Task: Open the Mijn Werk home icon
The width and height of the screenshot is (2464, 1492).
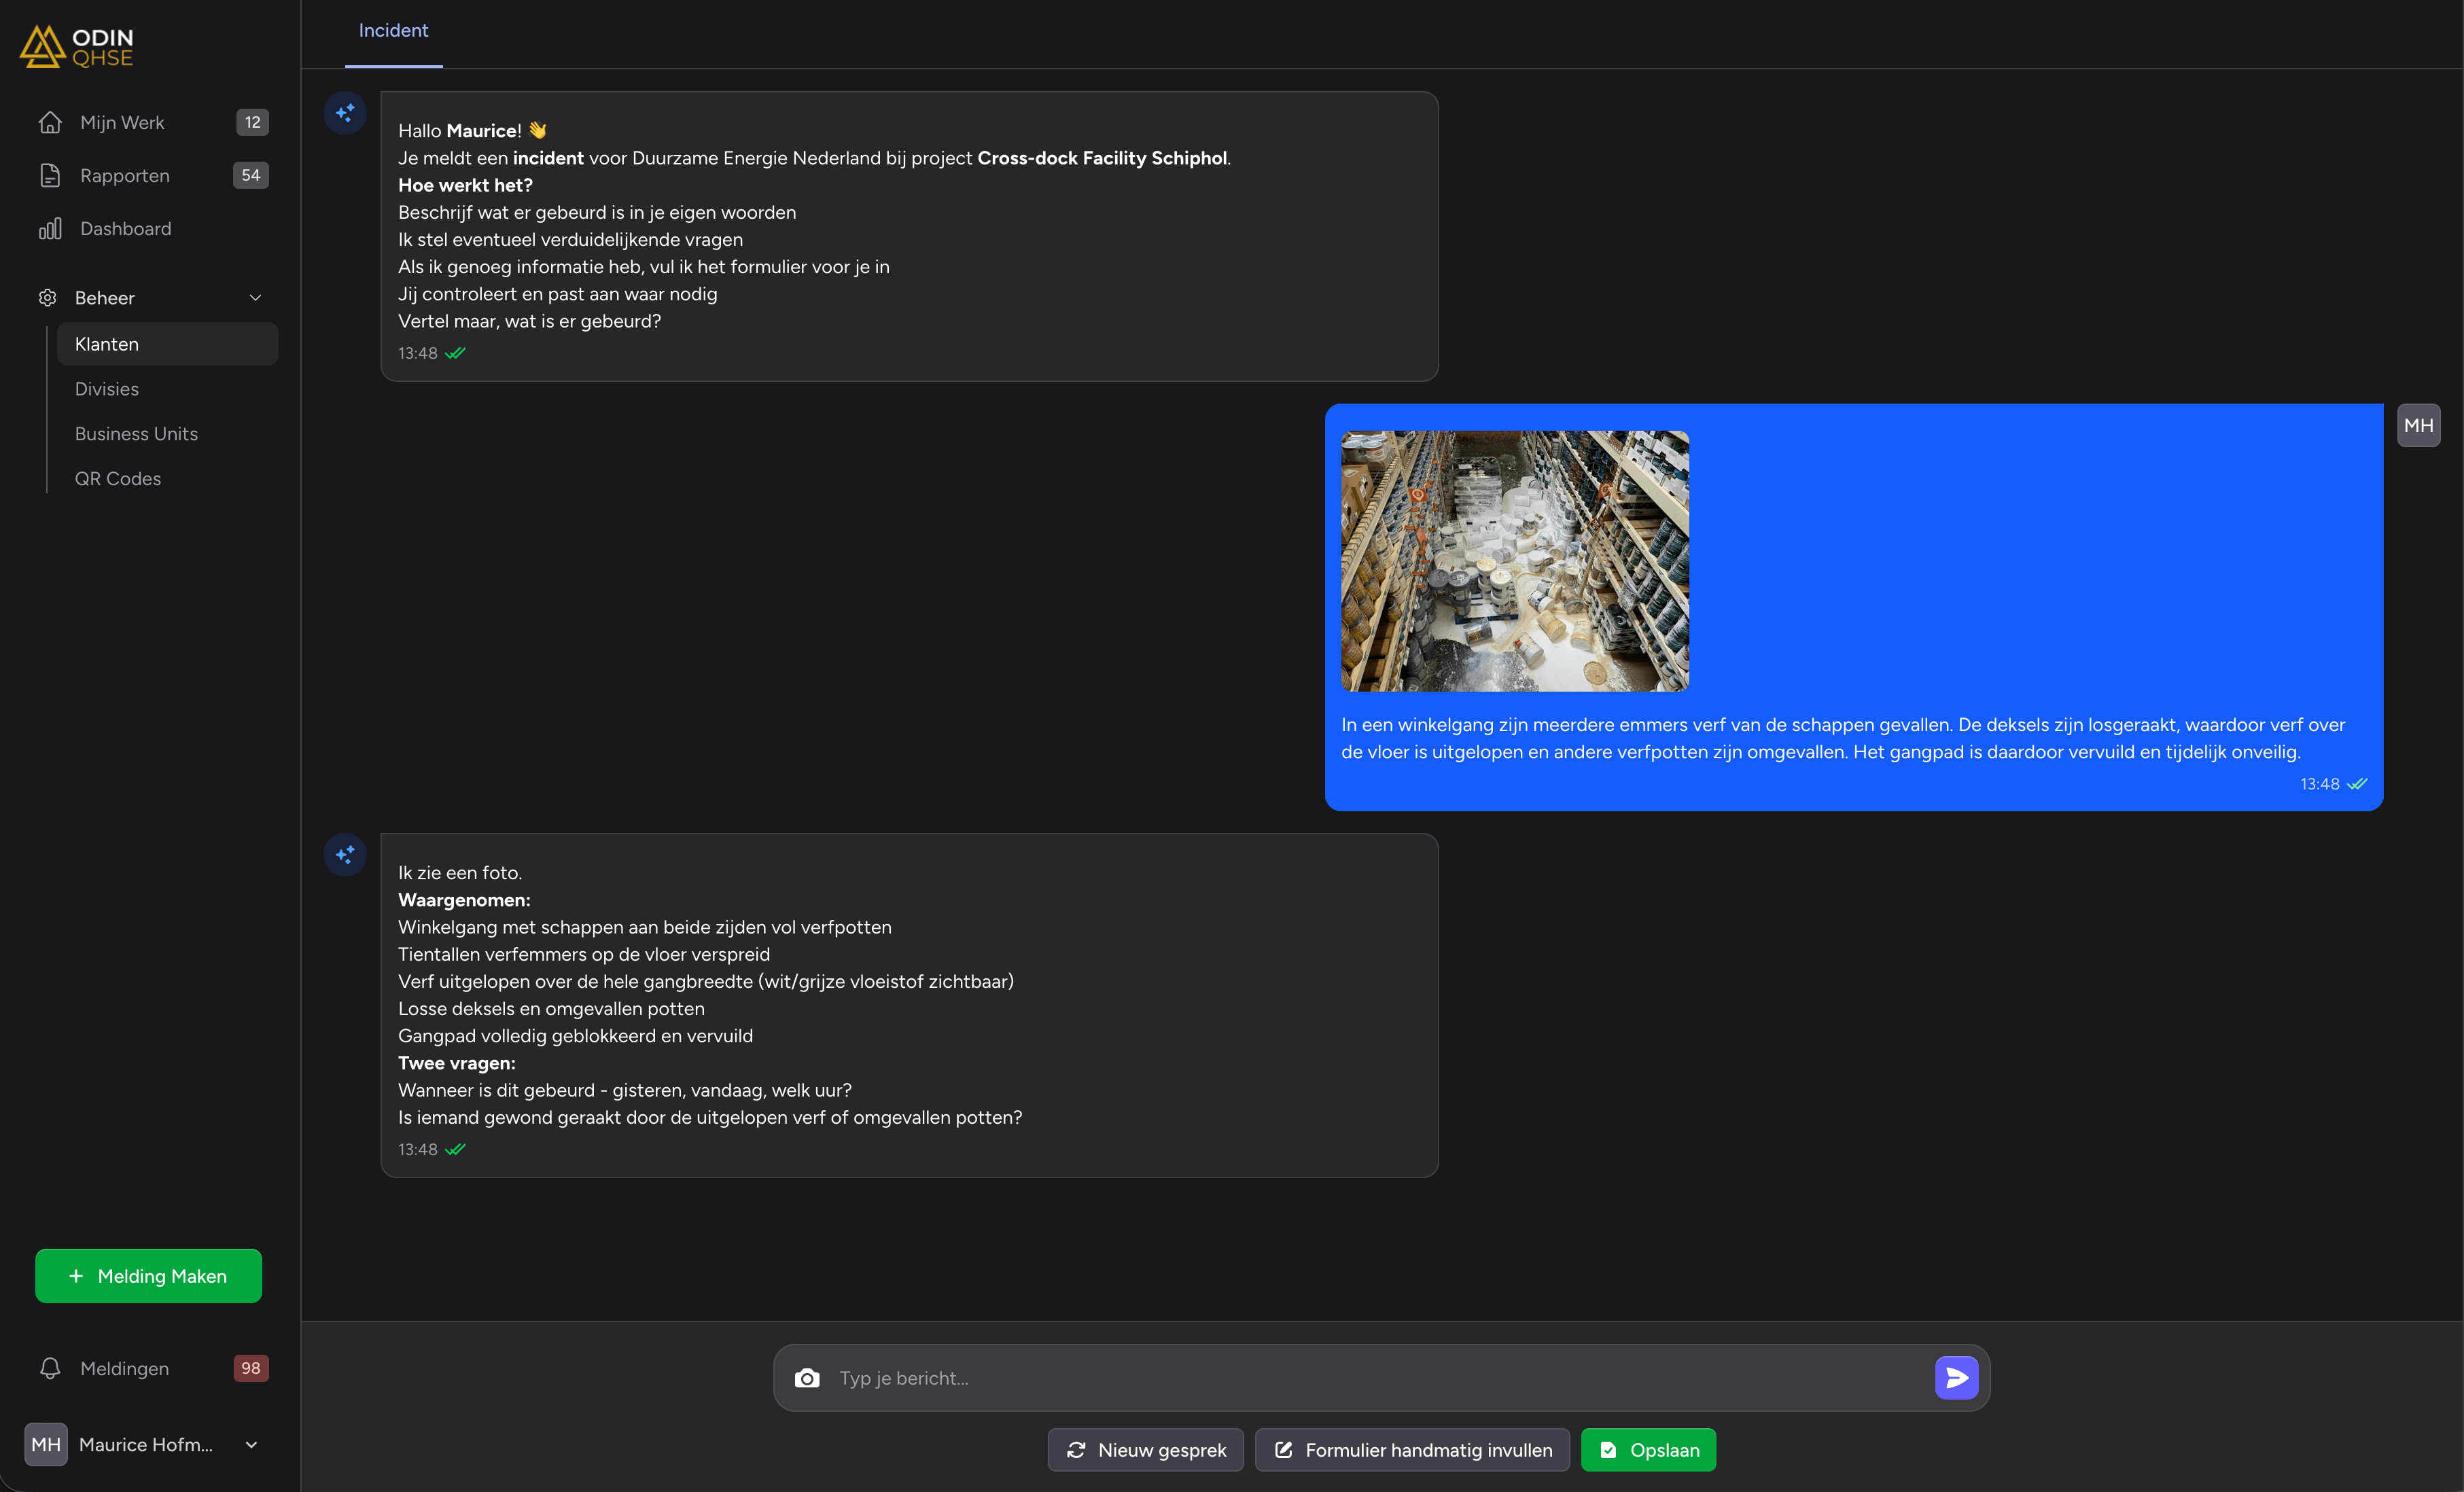Action: coord(51,122)
